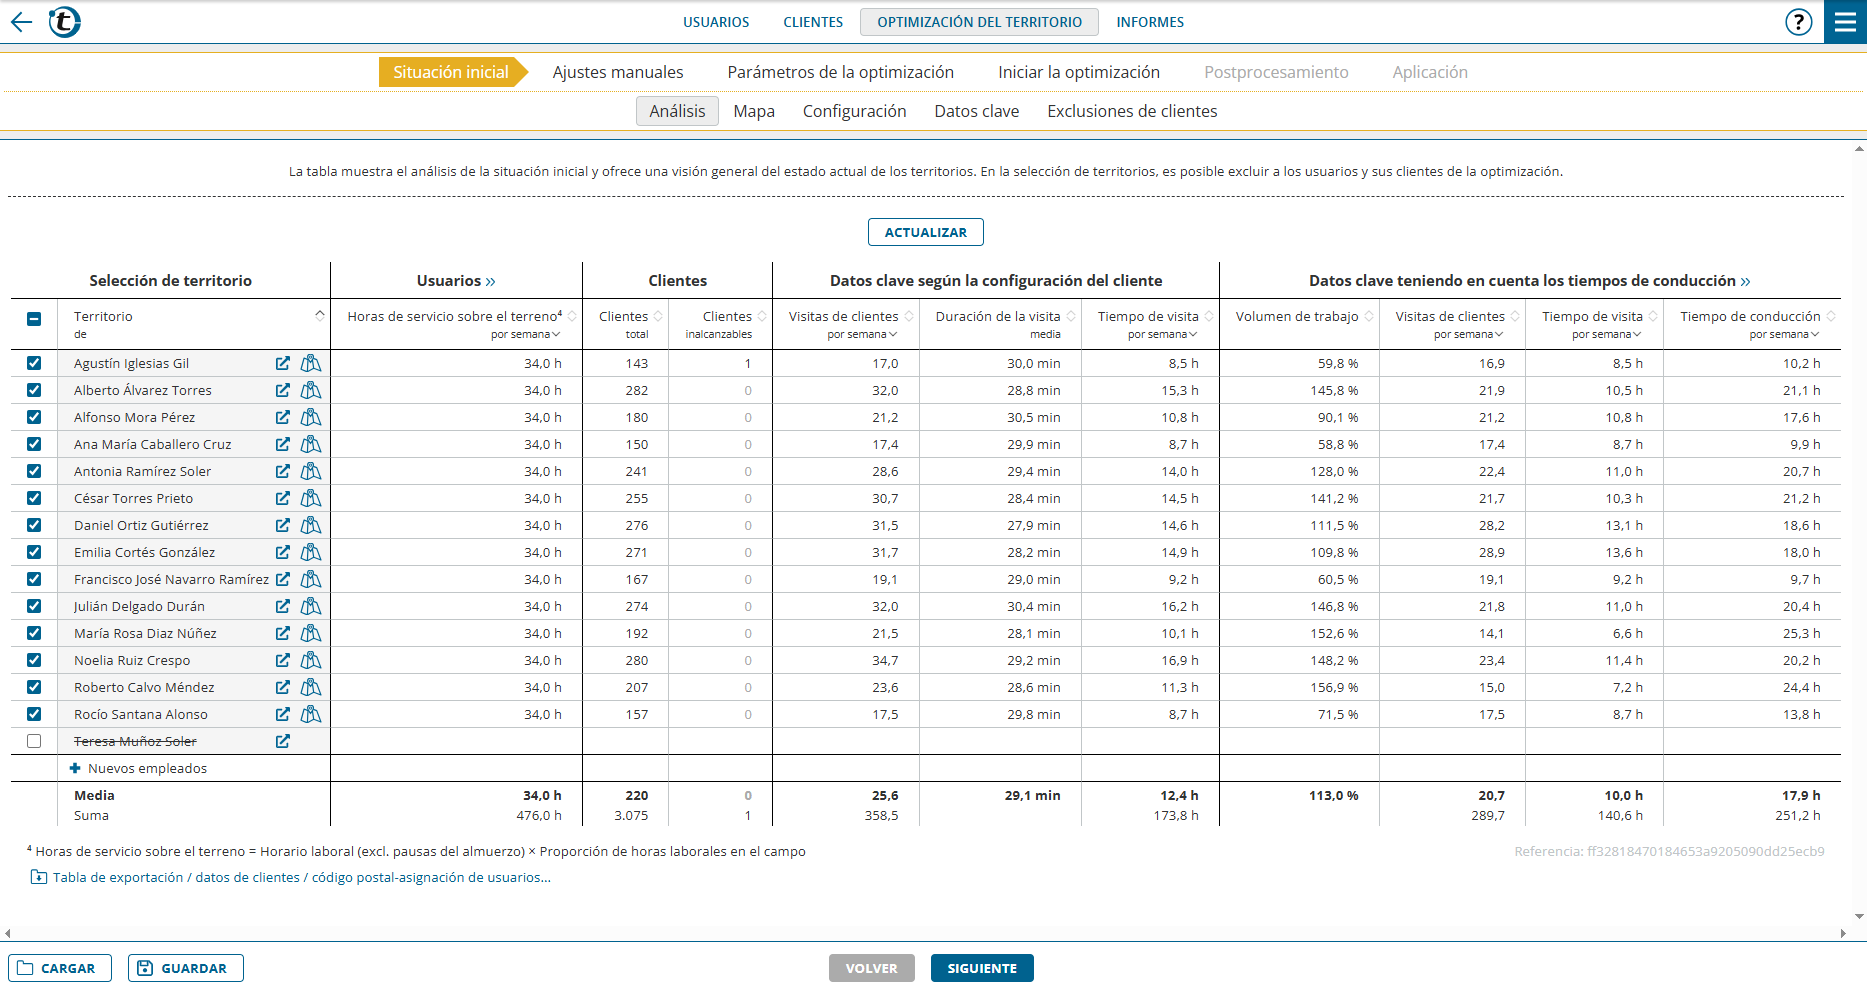
Task: Show map for Rocío Santana Alonso
Action: point(311,715)
